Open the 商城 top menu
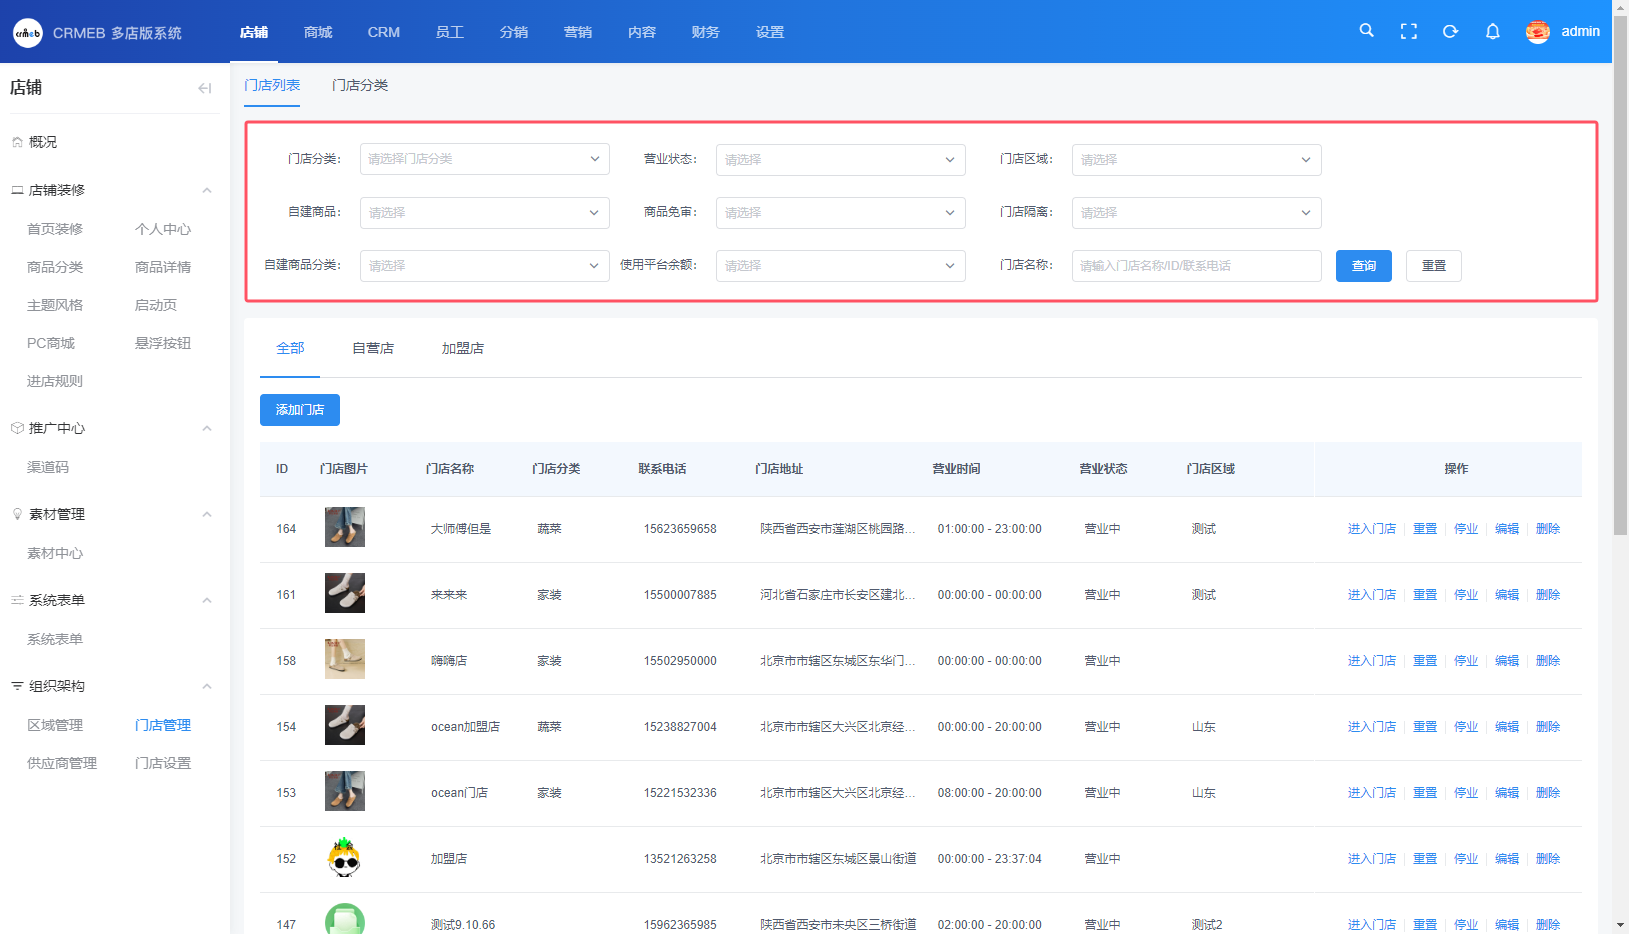The width and height of the screenshot is (1630, 934). click(x=318, y=32)
